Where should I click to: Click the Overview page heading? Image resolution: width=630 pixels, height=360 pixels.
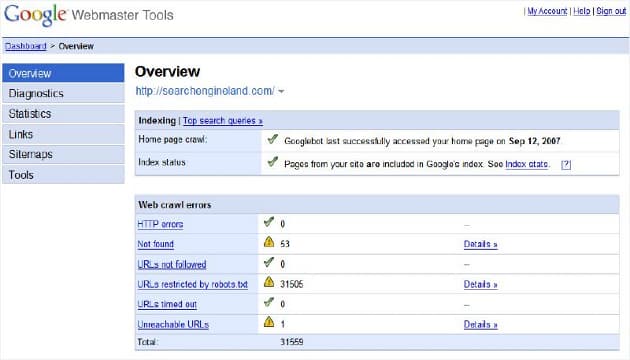click(168, 72)
